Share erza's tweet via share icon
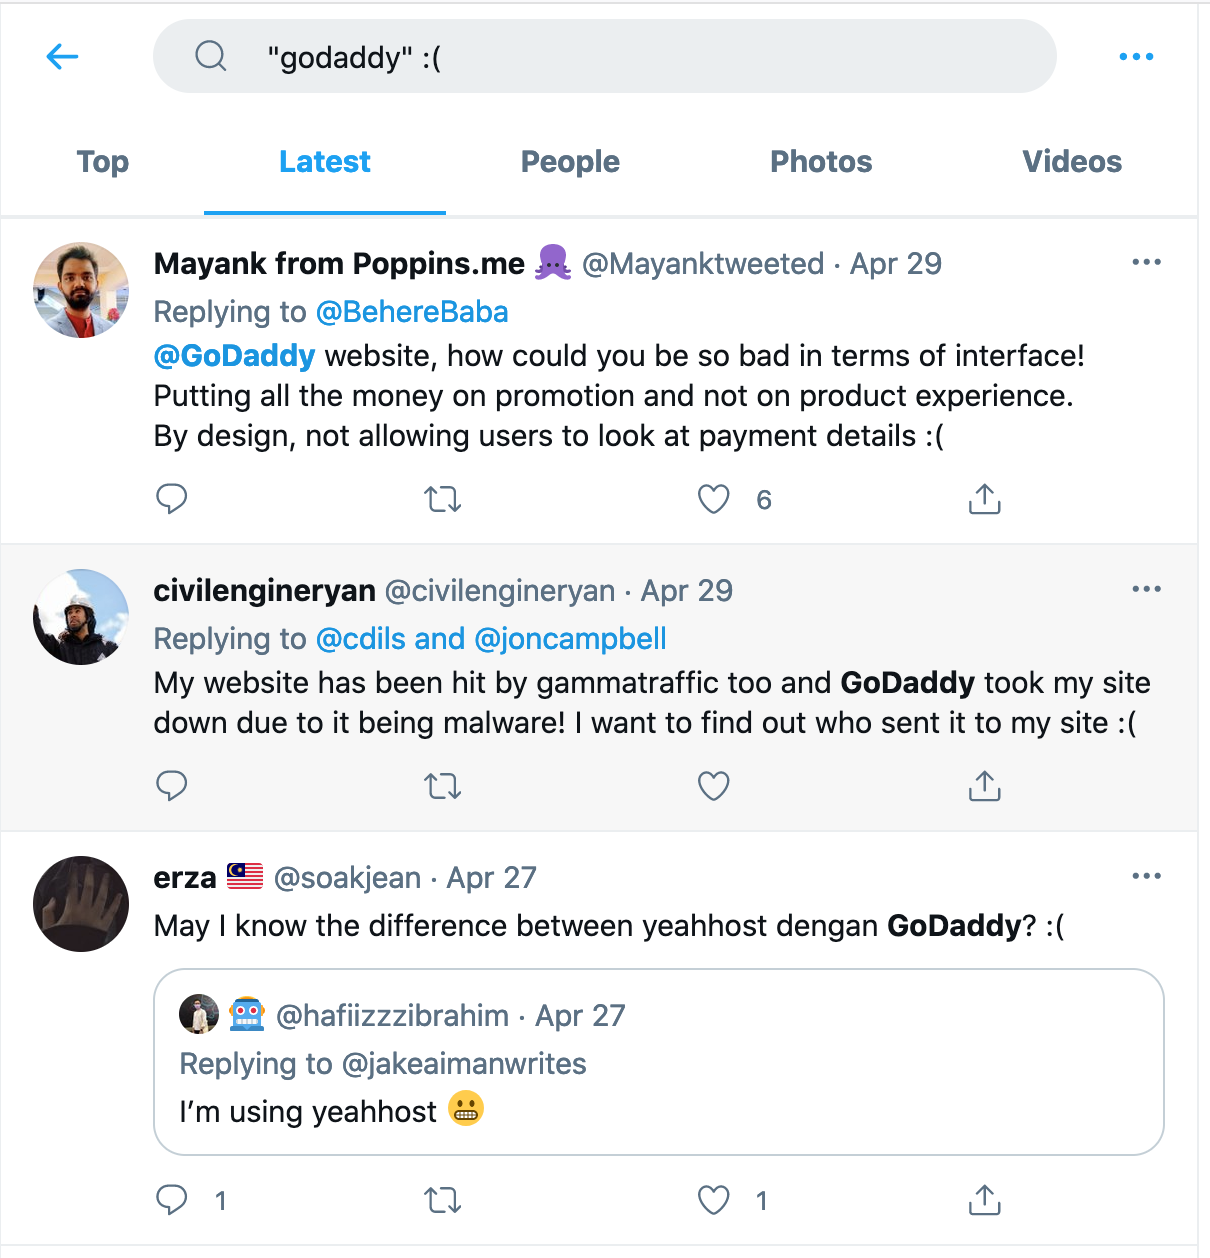 pyautogui.click(x=984, y=1199)
